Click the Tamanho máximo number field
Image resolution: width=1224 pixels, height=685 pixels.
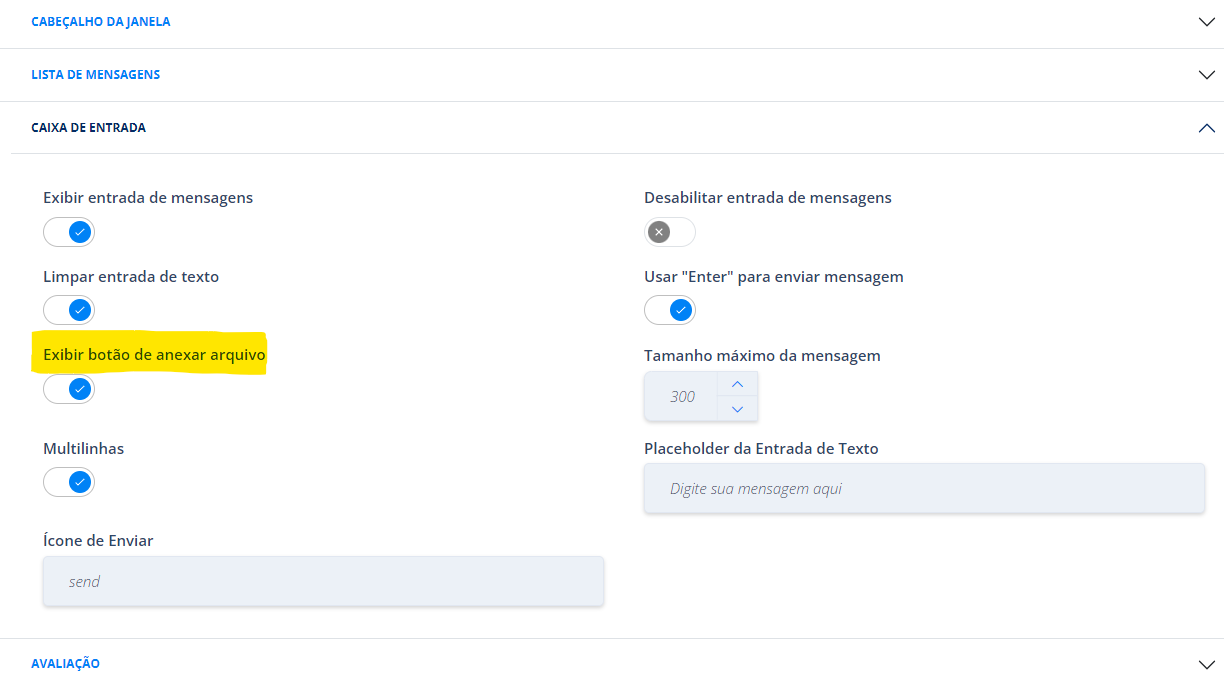click(x=681, y=396)
